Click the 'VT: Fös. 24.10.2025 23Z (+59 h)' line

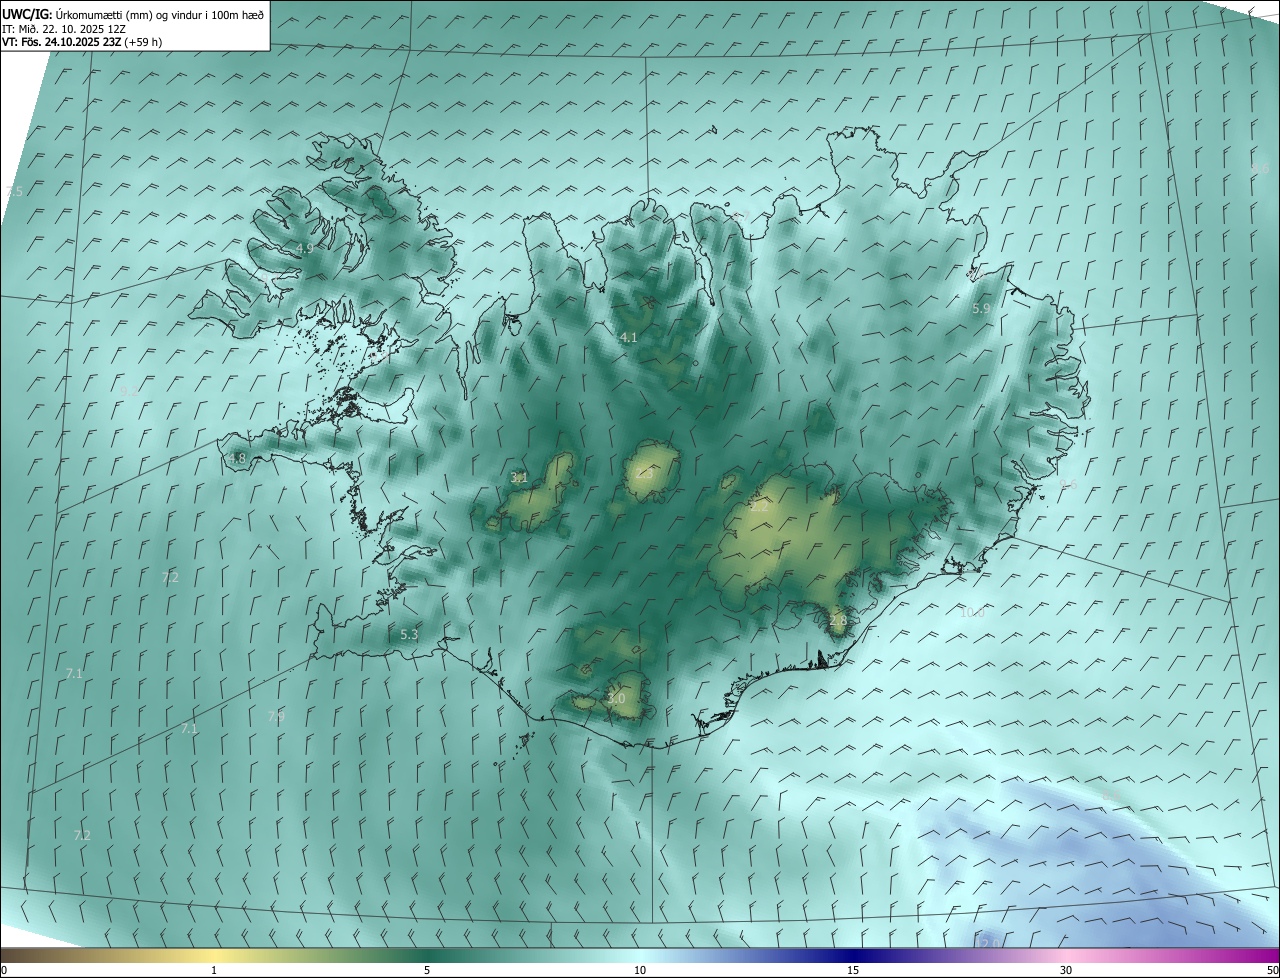coord(83,42)
